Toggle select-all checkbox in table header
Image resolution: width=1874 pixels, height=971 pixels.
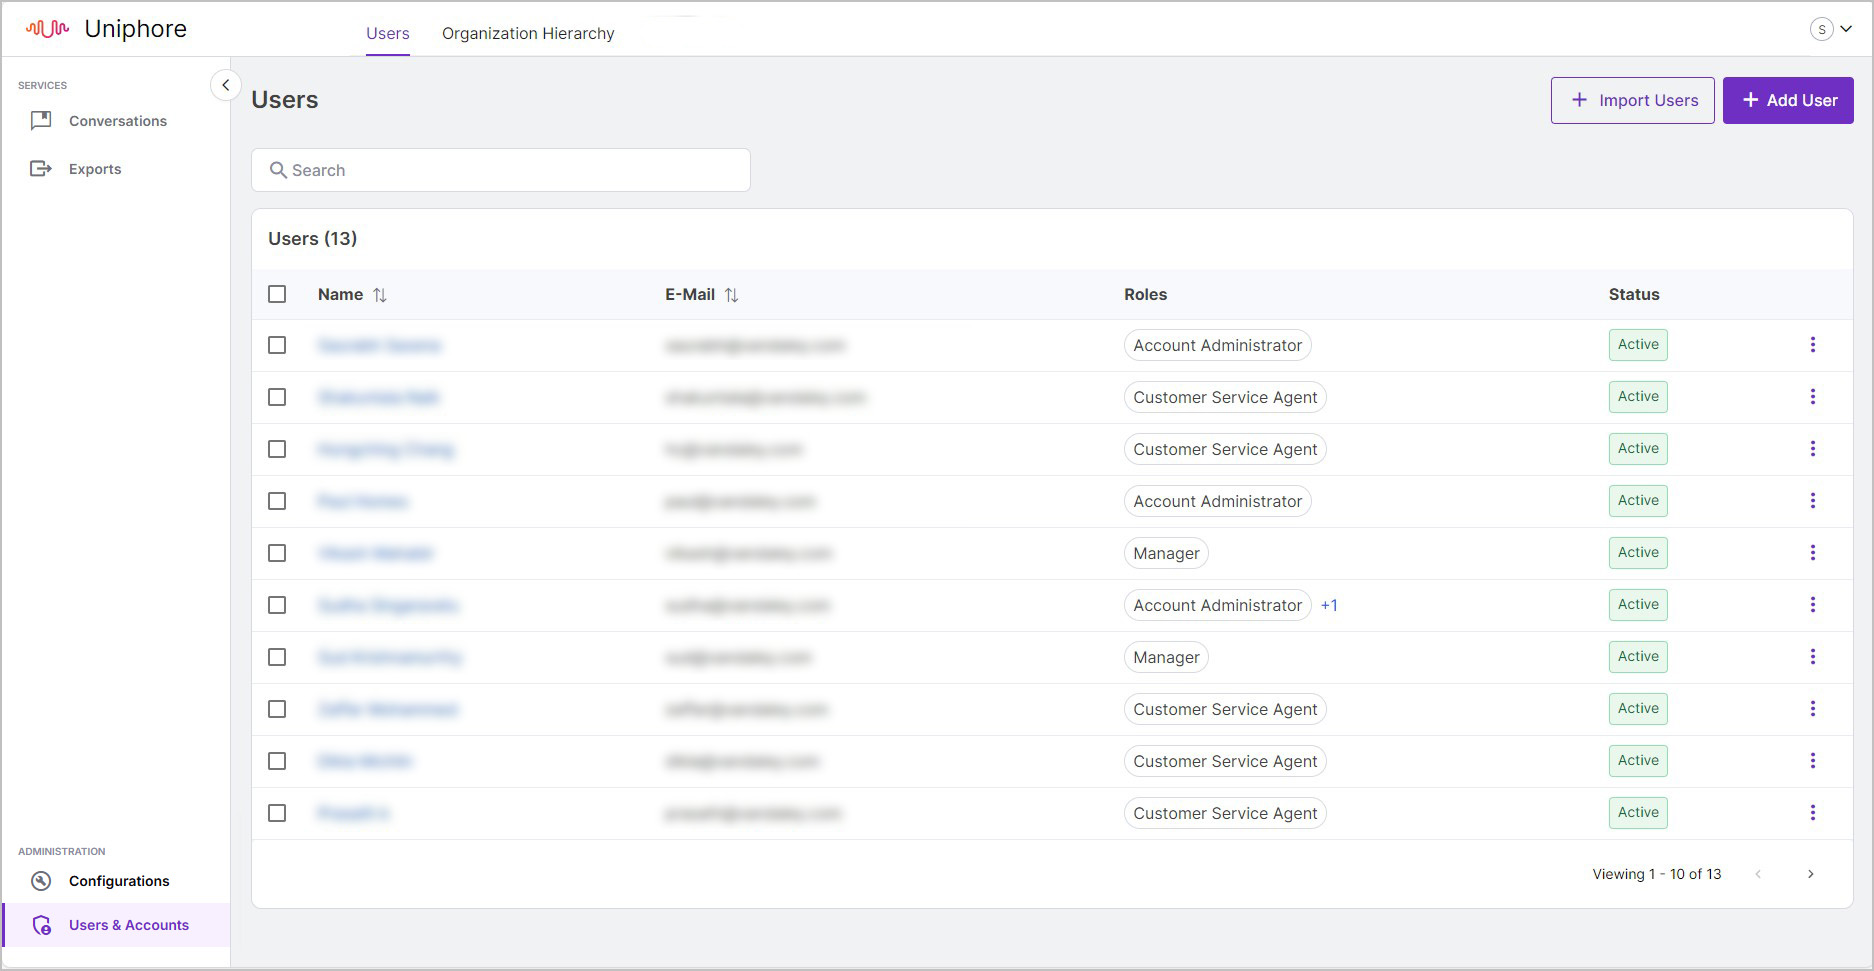point(277,294)
